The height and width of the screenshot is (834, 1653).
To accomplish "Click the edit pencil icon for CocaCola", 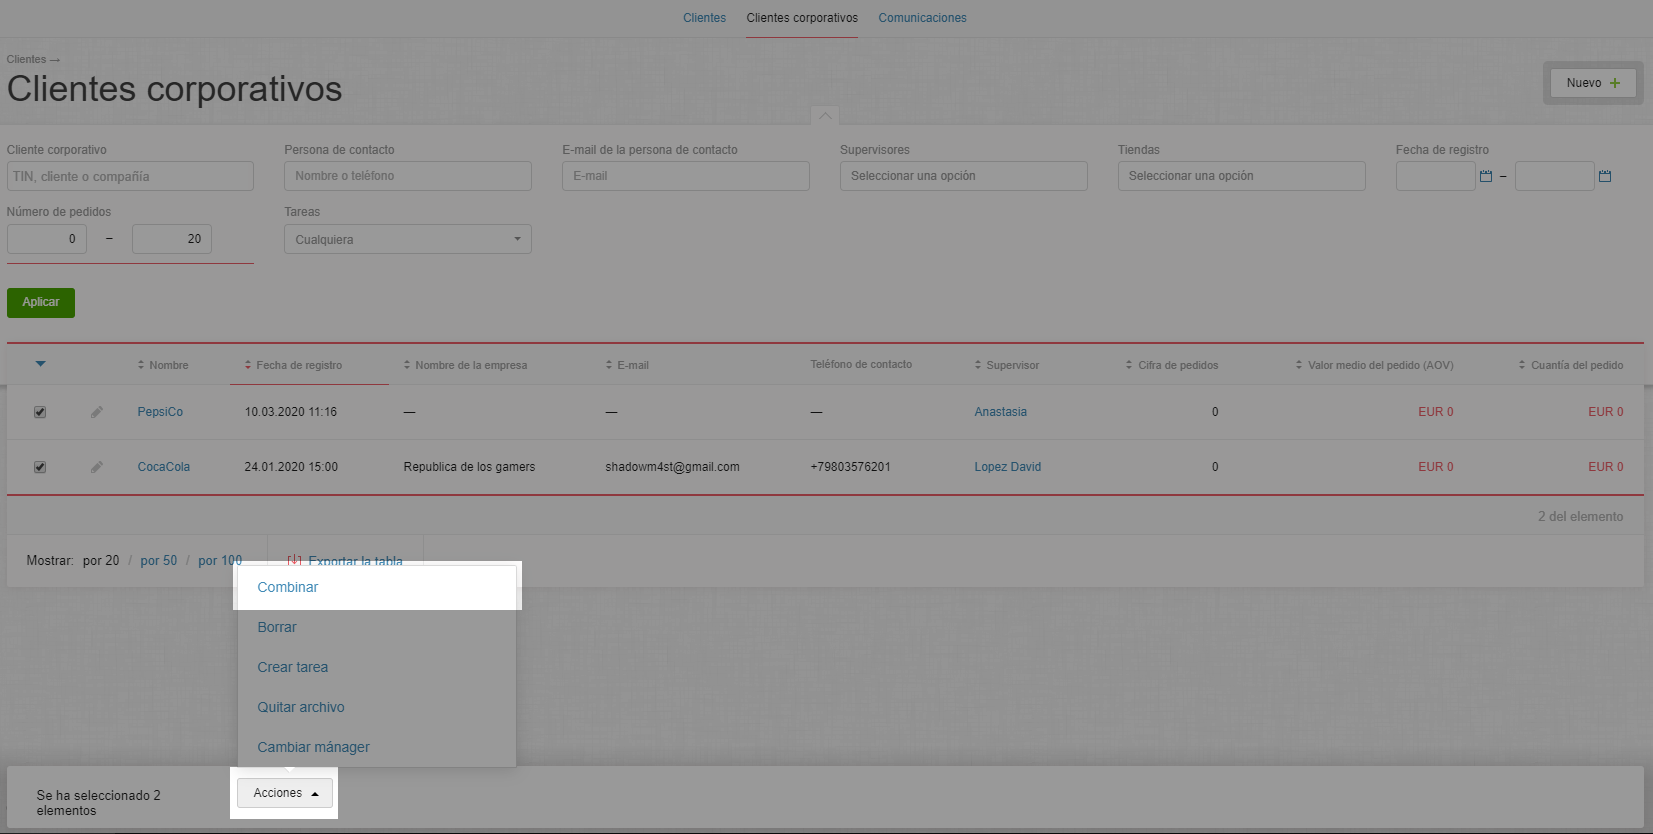I will pos(97,467).
